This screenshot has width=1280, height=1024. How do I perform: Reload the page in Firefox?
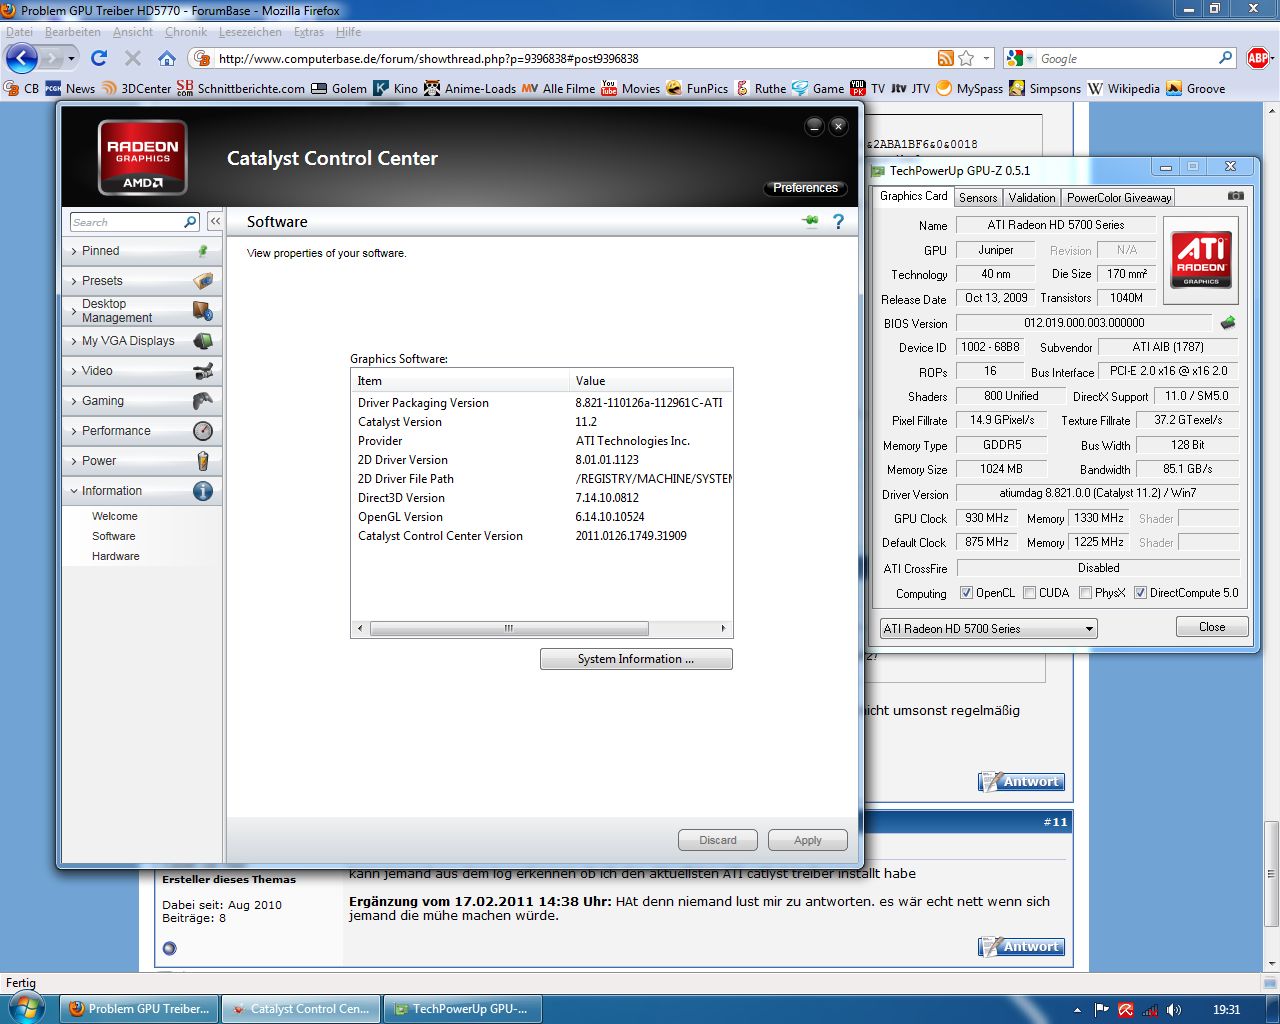point(99,58)
